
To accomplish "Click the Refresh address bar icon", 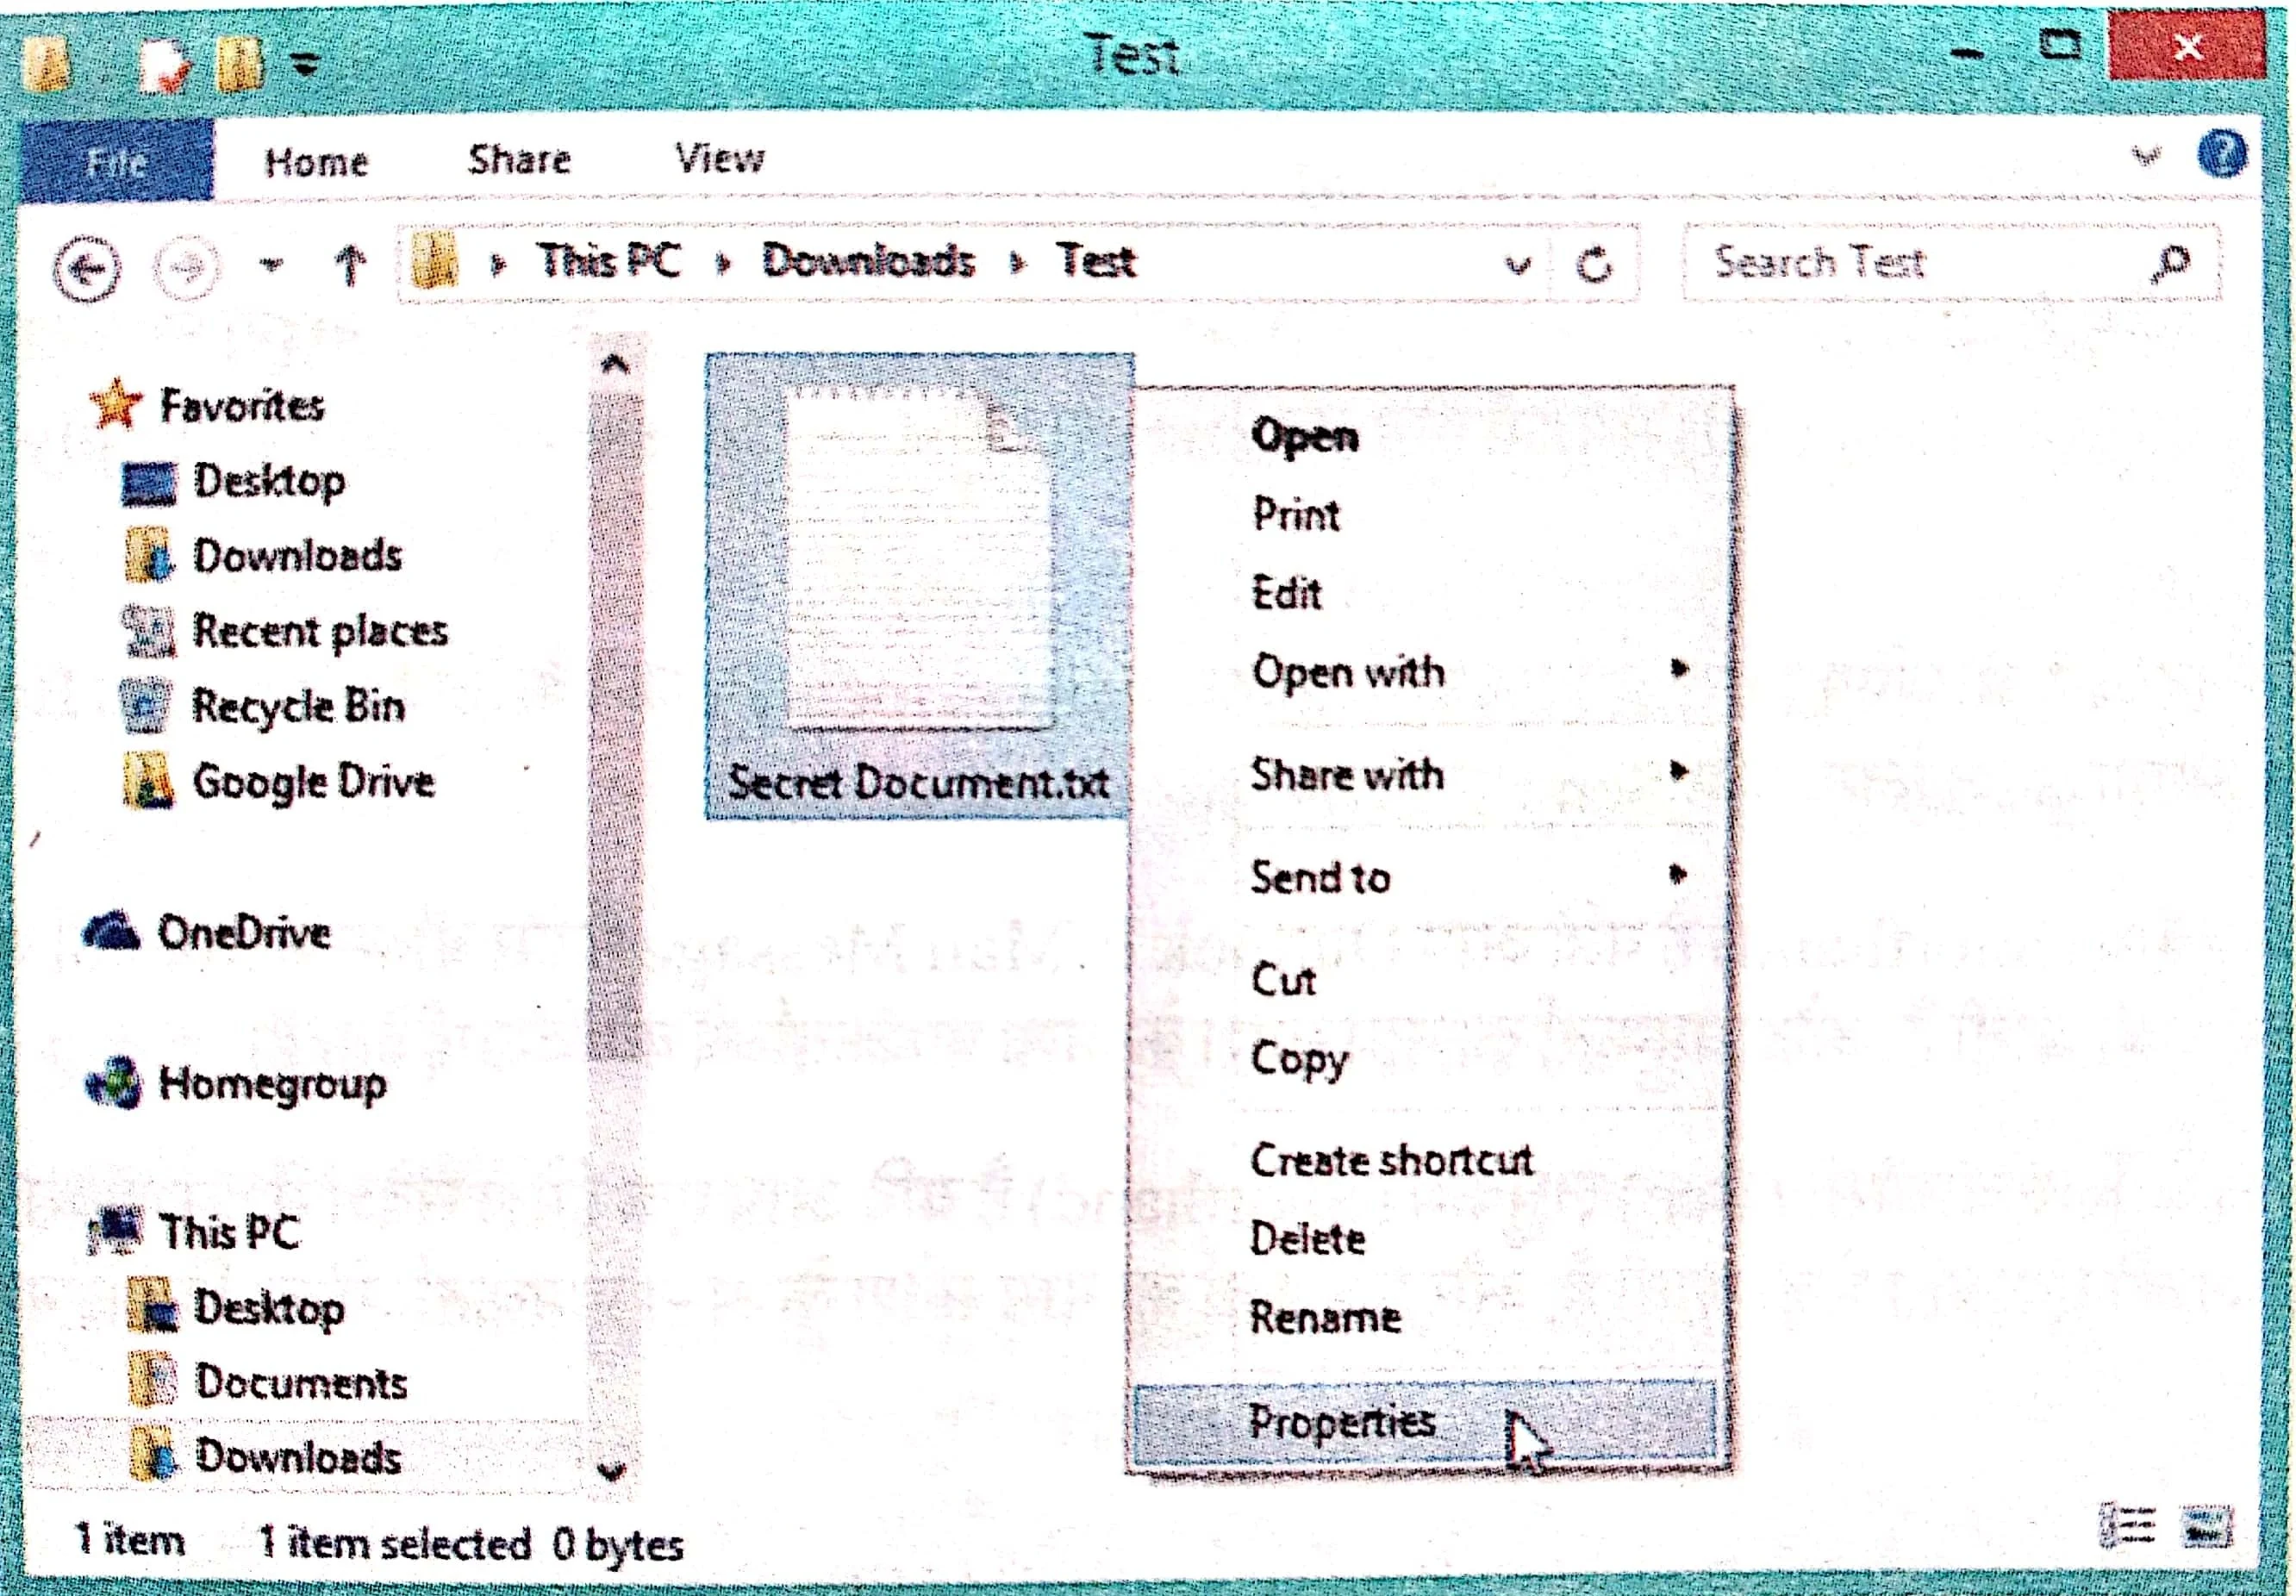I will 1594,266.
